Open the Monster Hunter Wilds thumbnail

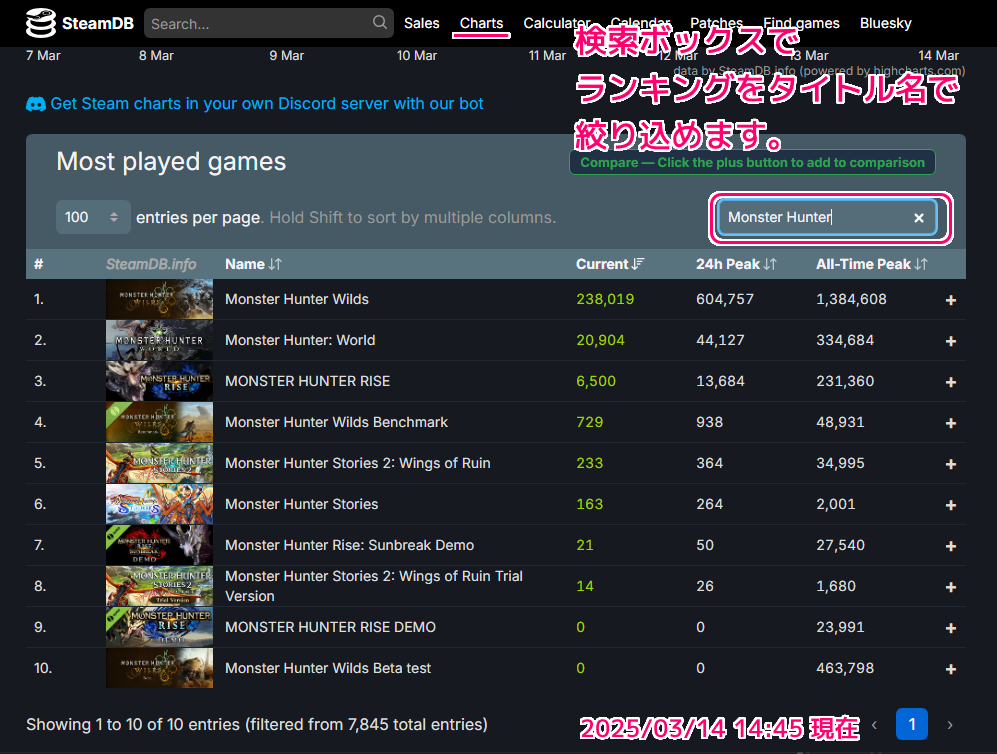[x=160, y=299]
